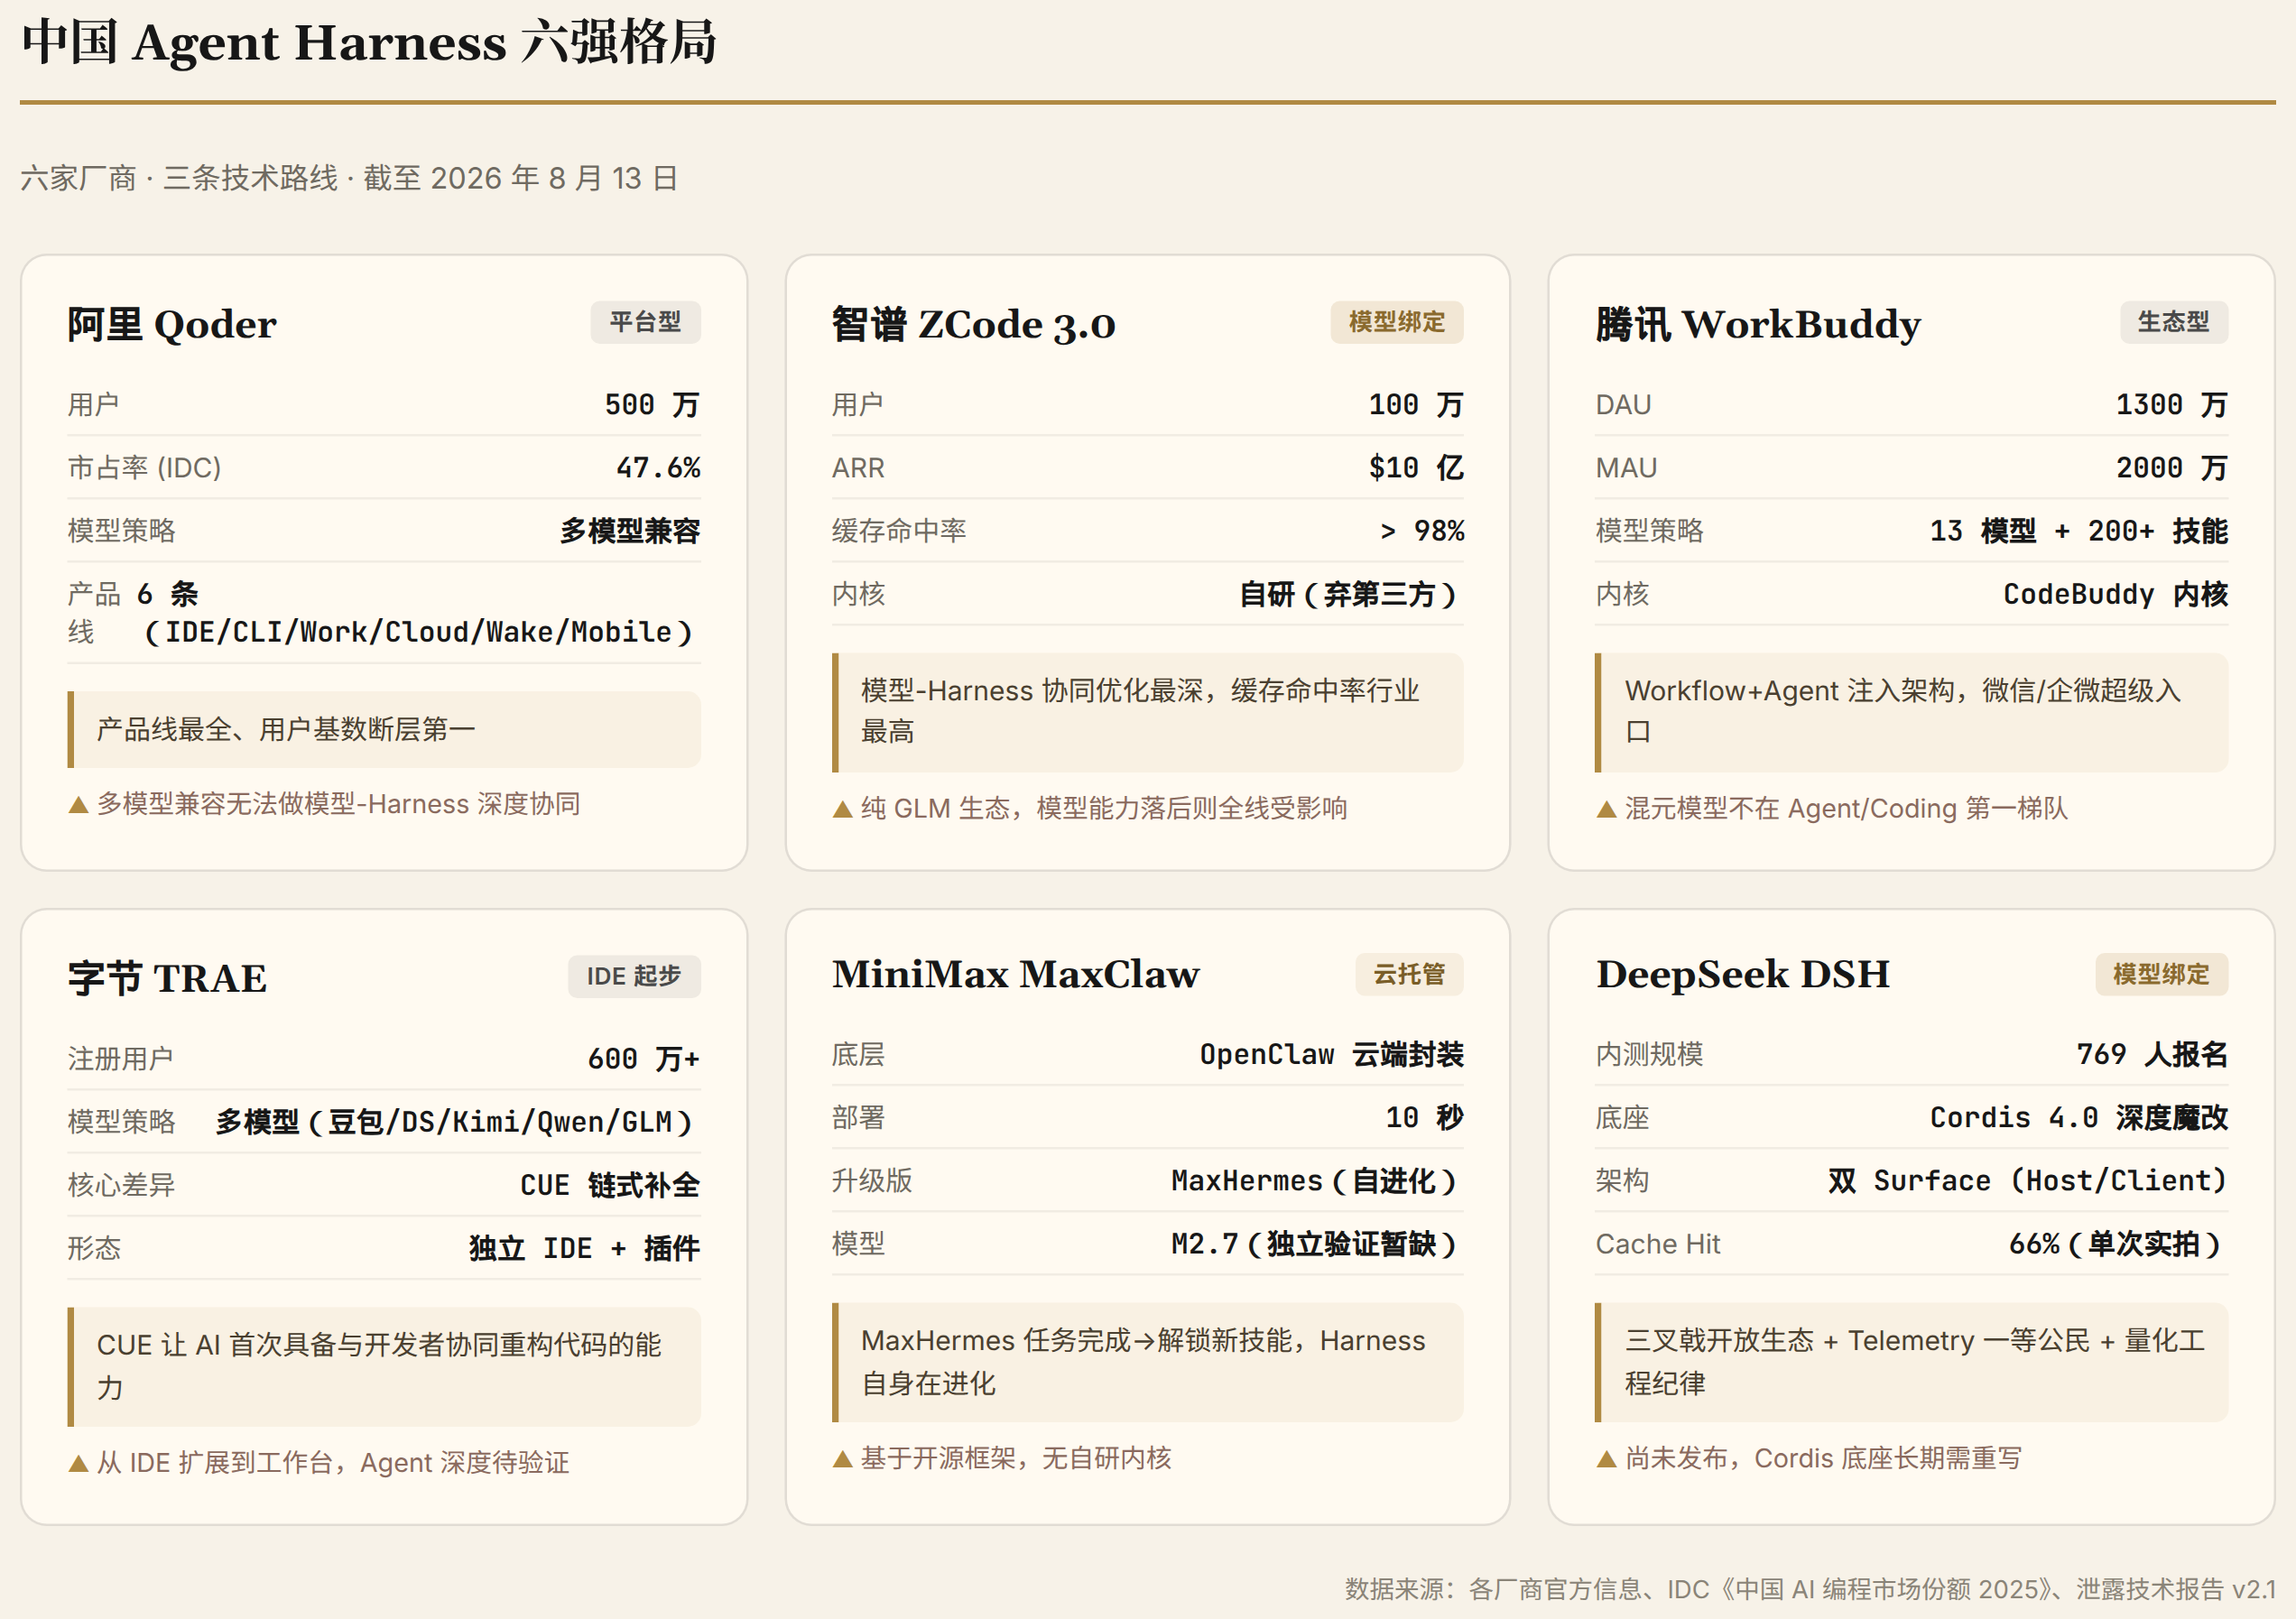The width and height of the screenshot is (2296, 1619).
Task: Click the 10 秒 deployment value
Action: (1424, 1118)
